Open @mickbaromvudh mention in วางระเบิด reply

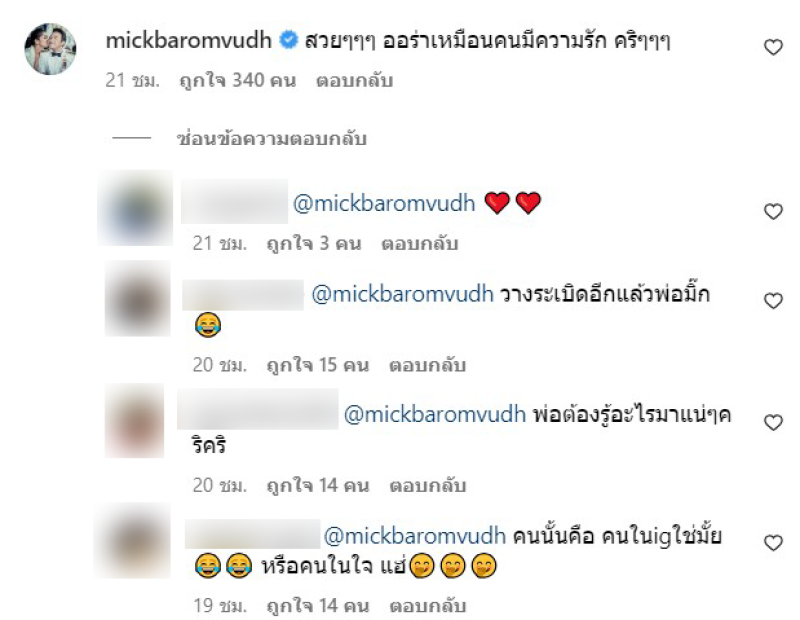pos(403,294)
